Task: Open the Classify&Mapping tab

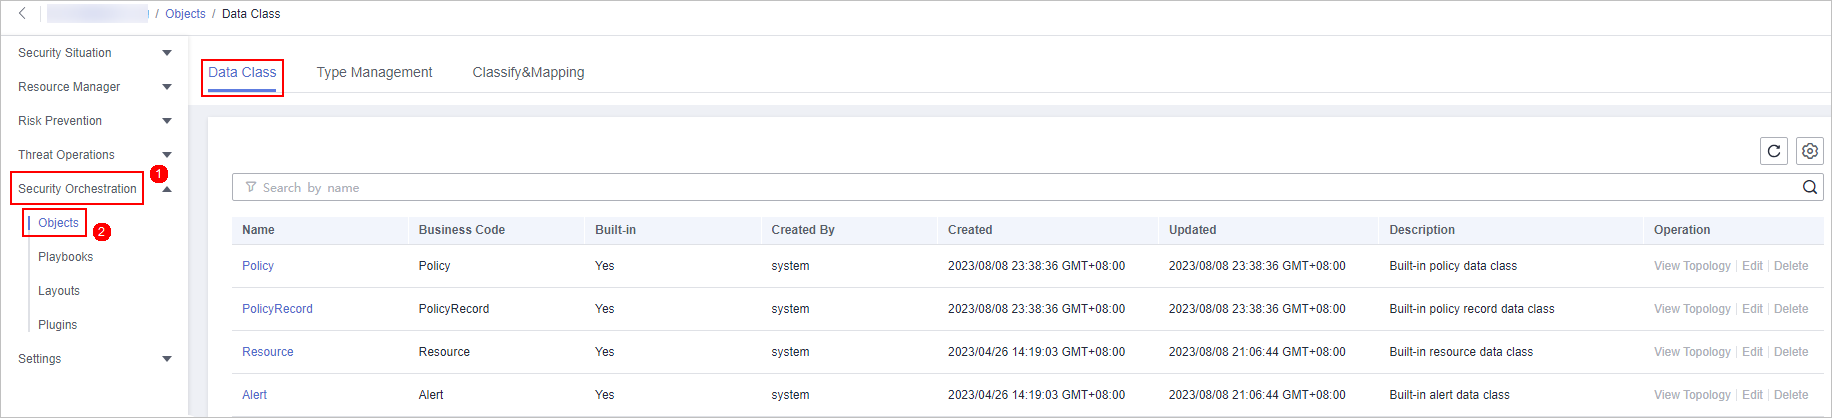Action: (528, 72)
